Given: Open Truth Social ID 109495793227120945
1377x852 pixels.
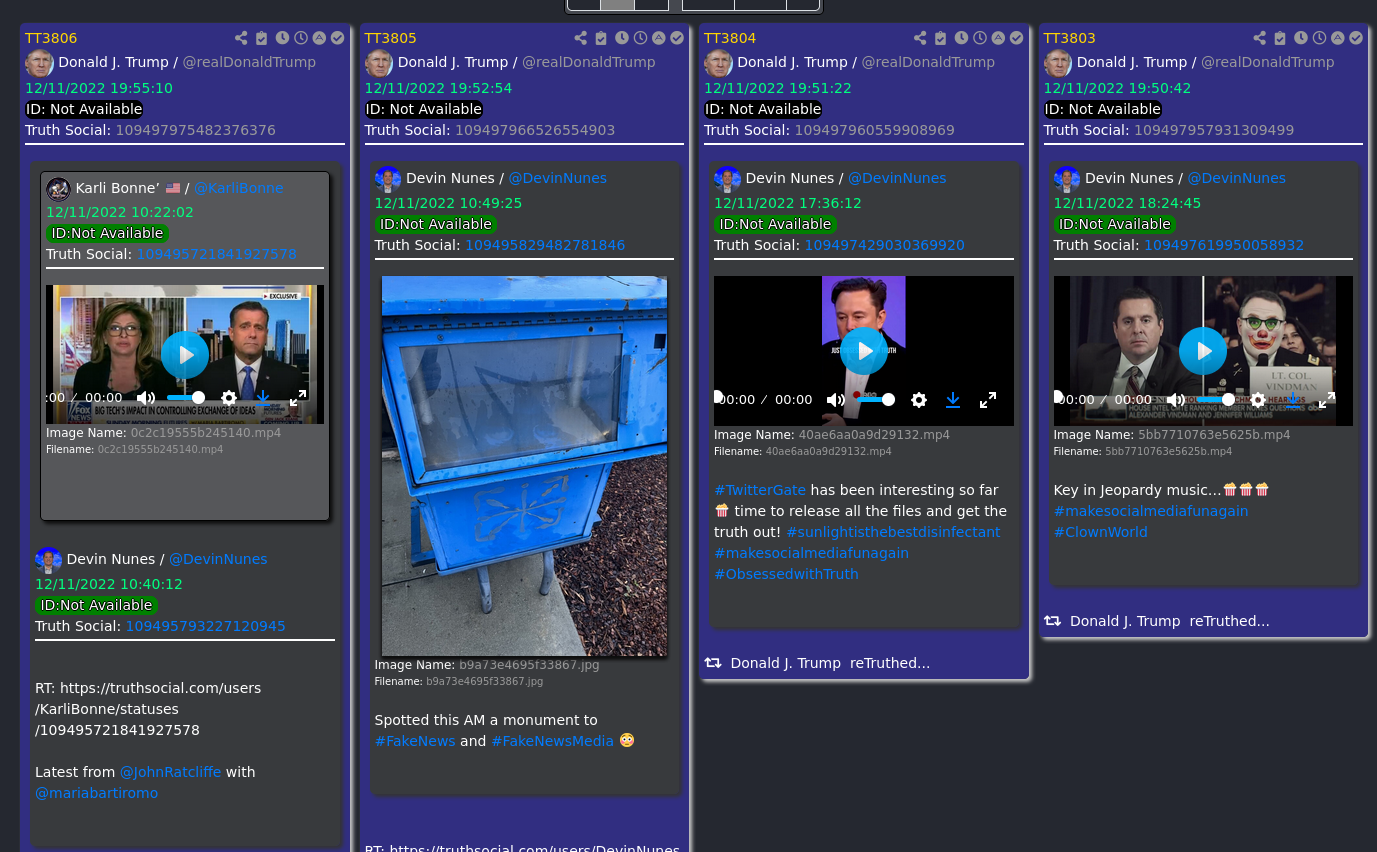Looking at the screenshot, I should tap(205, 626).
